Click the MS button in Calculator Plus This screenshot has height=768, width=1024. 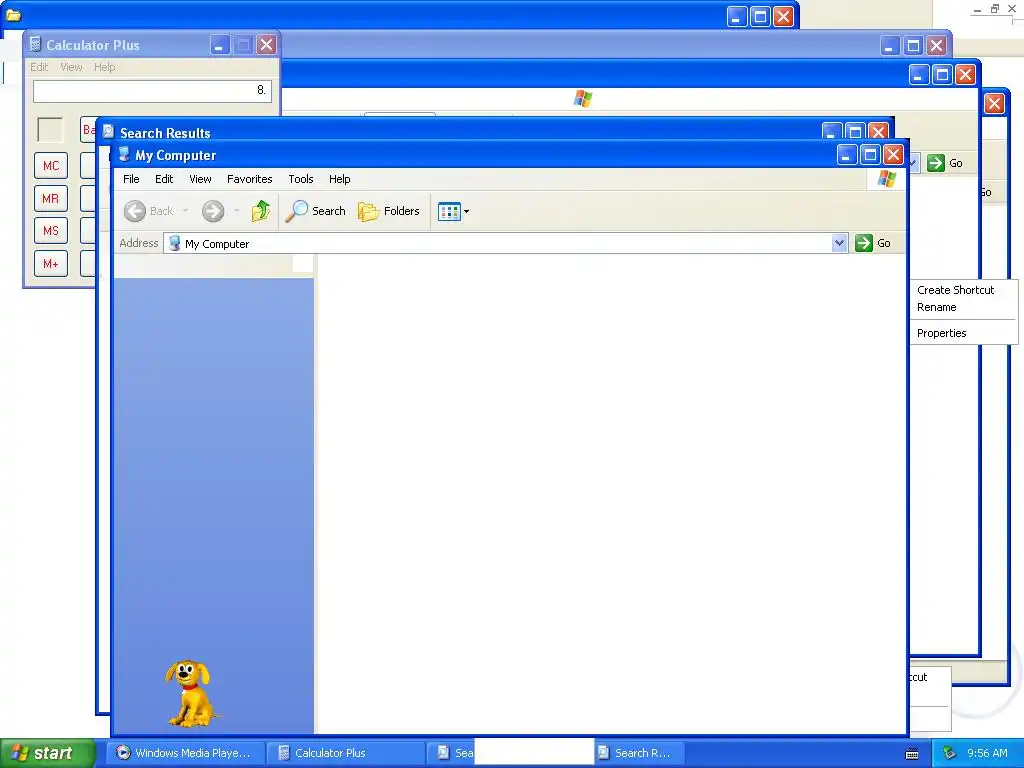[x=51, y=231]
